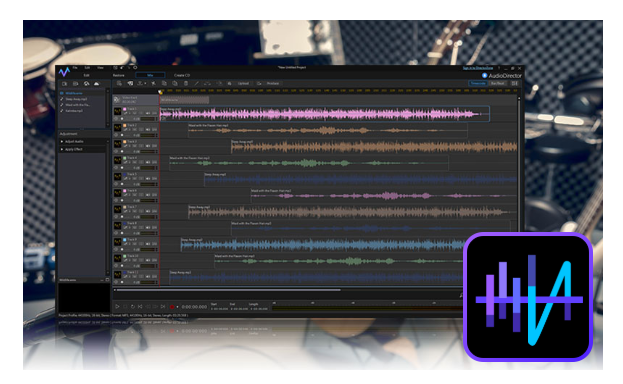The height and width of the screenshot is (384, 623).
Task: Click the cut tool icon in the toolbar
Action: [x=153, y=83]
